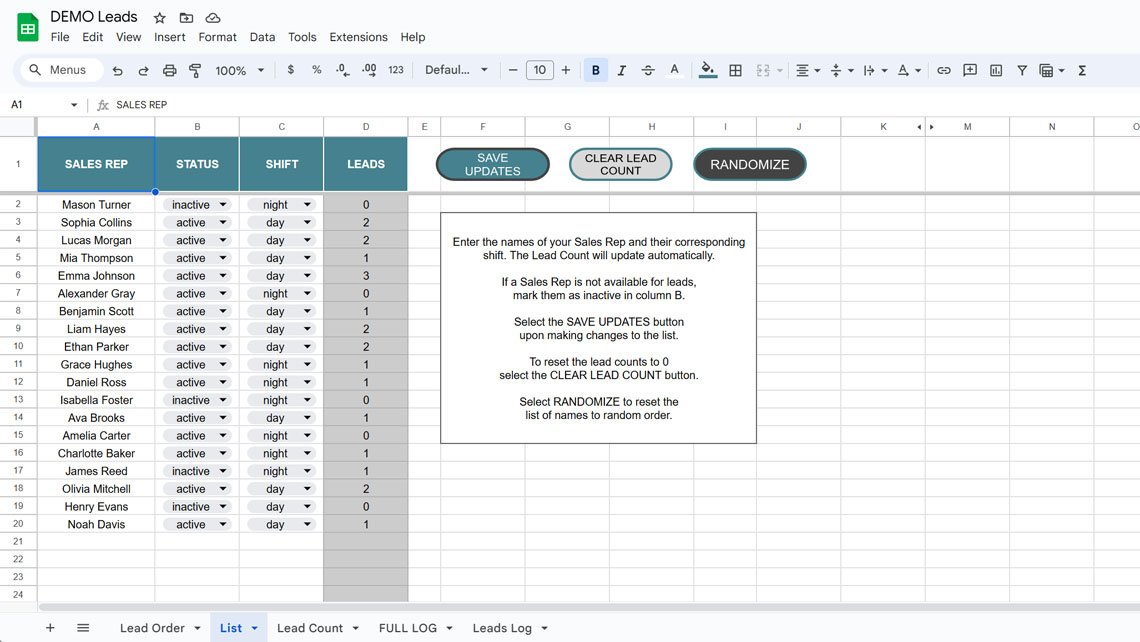1140x642 pixels.
Task: Toggle bold formatting
Action: 595,71
